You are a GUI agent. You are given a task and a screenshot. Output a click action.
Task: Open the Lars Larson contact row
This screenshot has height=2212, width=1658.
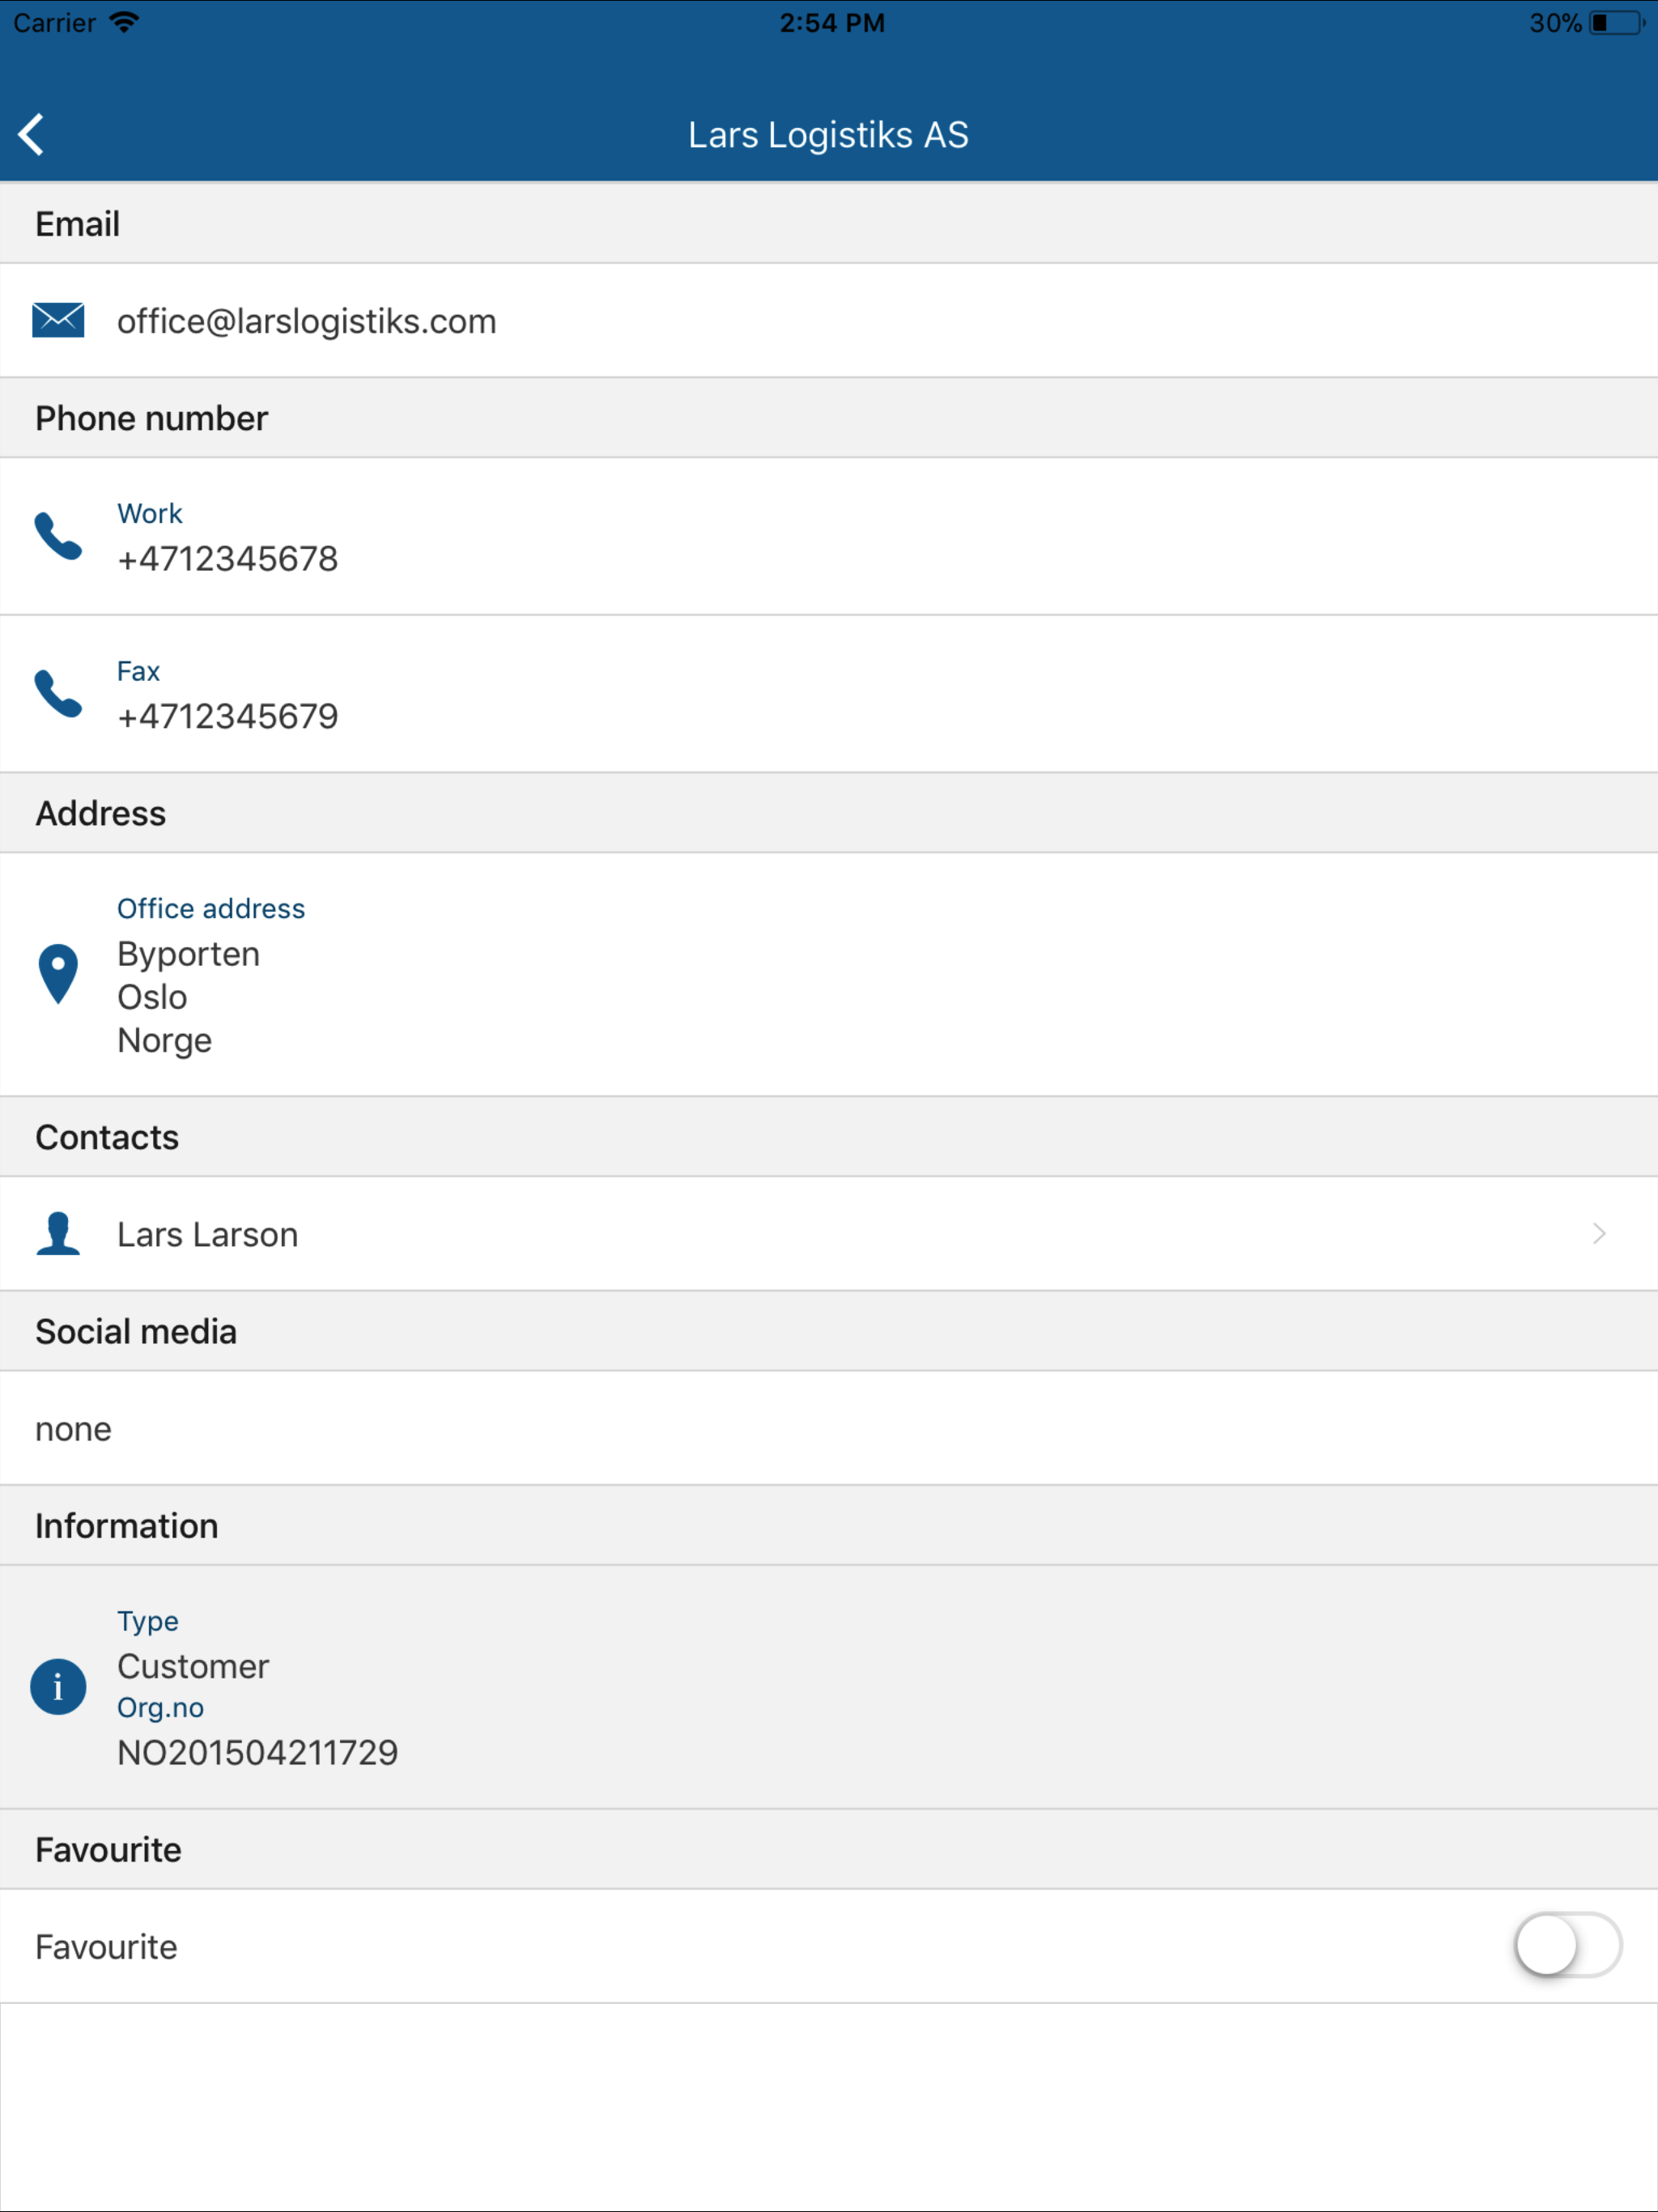(x=829, y=1233)
